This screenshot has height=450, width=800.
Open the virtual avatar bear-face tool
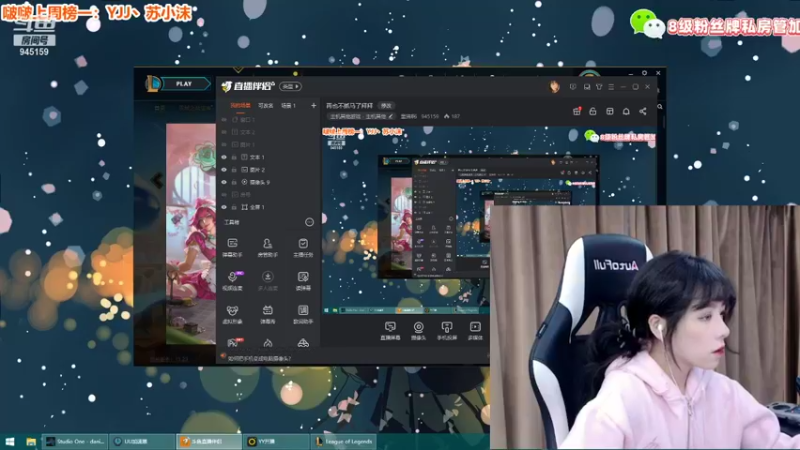tap(233, 315)
